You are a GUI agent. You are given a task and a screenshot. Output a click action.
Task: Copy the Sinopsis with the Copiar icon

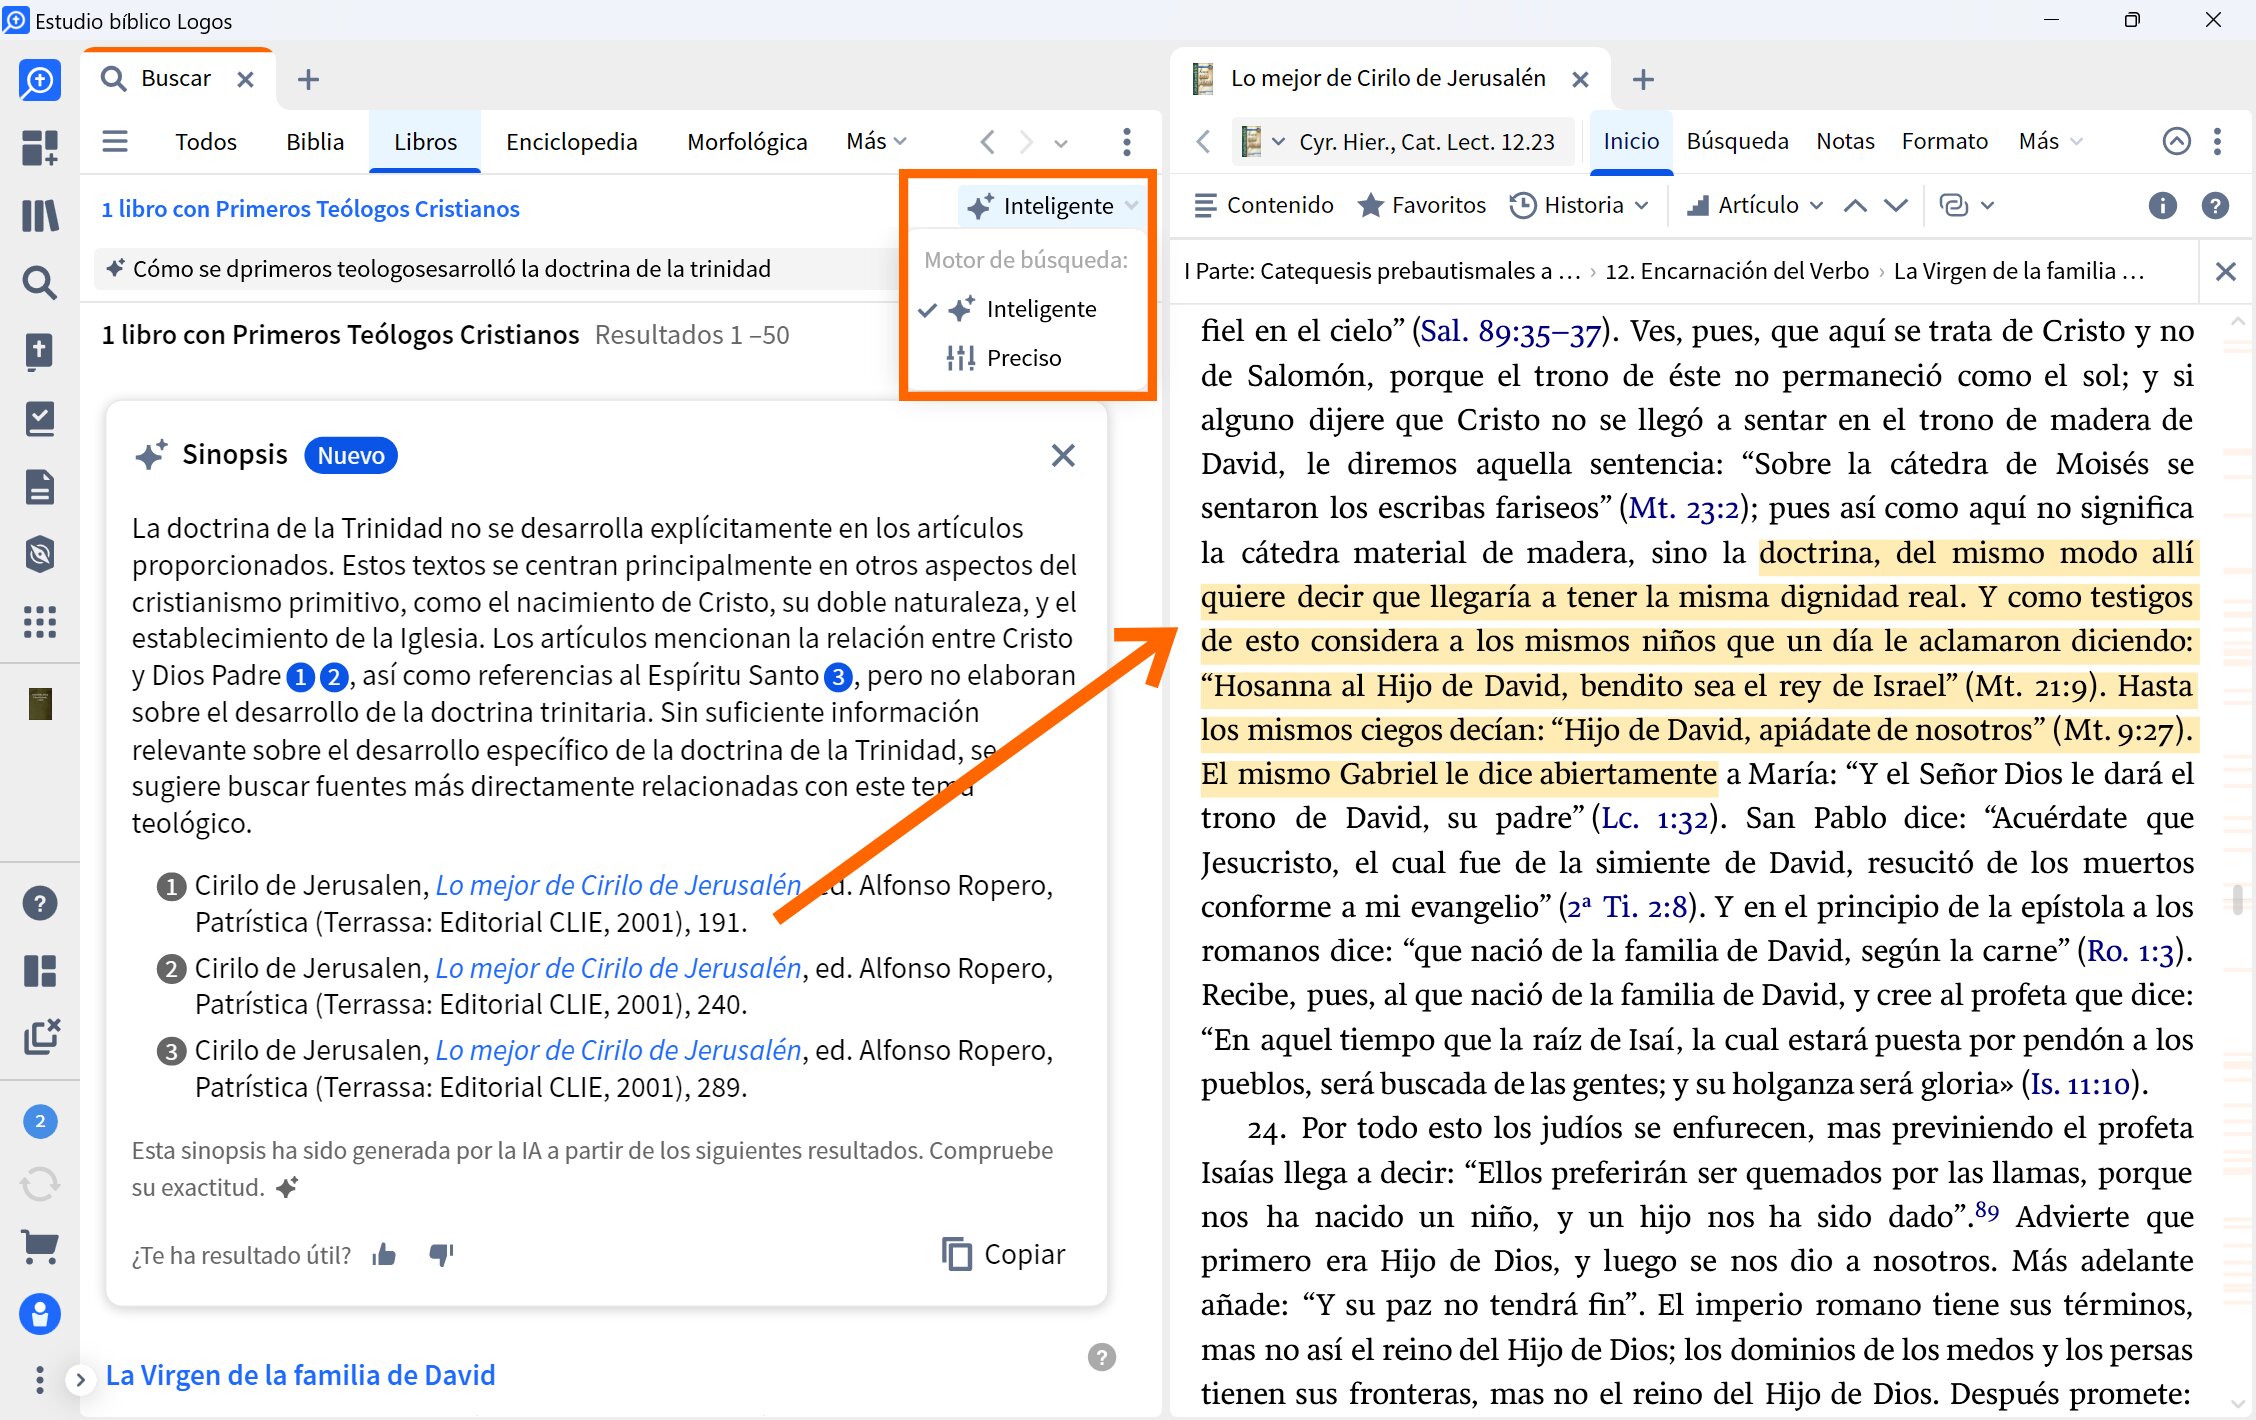[x=1003, y=1253]
